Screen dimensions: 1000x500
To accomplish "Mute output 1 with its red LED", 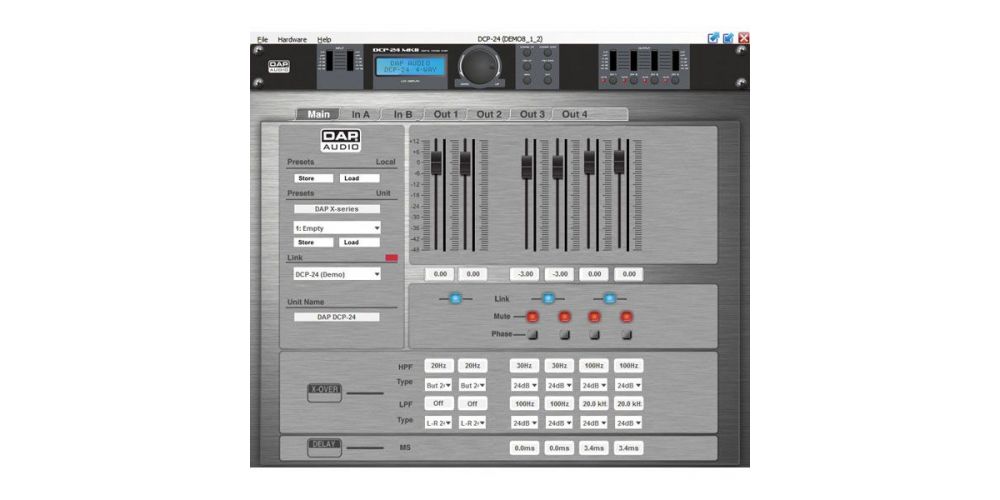I will [x=532, y=316].
